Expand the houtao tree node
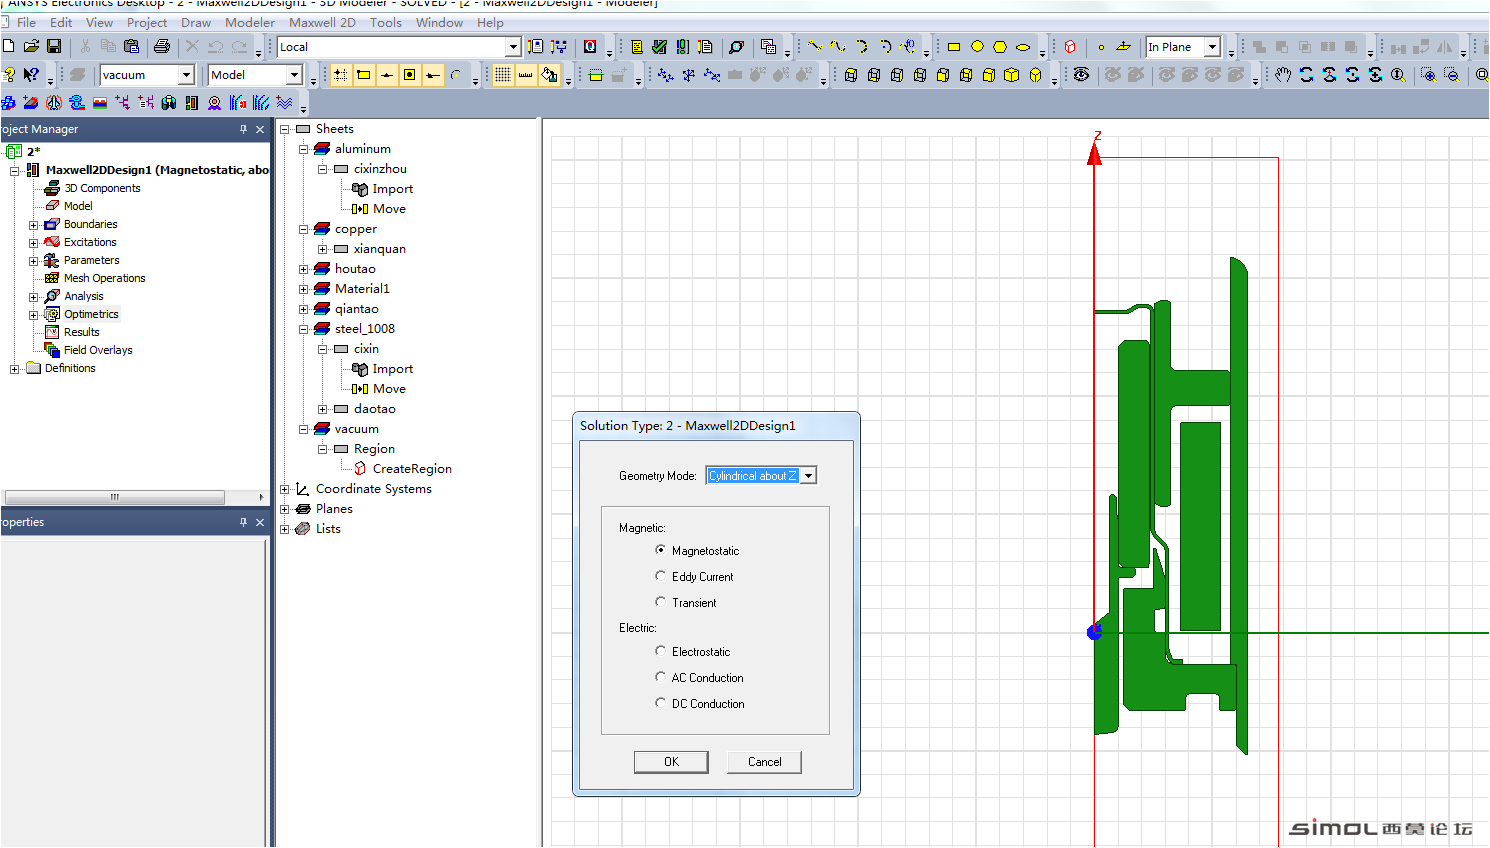The width and height of the screenshot is (1490, 848). click(x=303, y=269)
